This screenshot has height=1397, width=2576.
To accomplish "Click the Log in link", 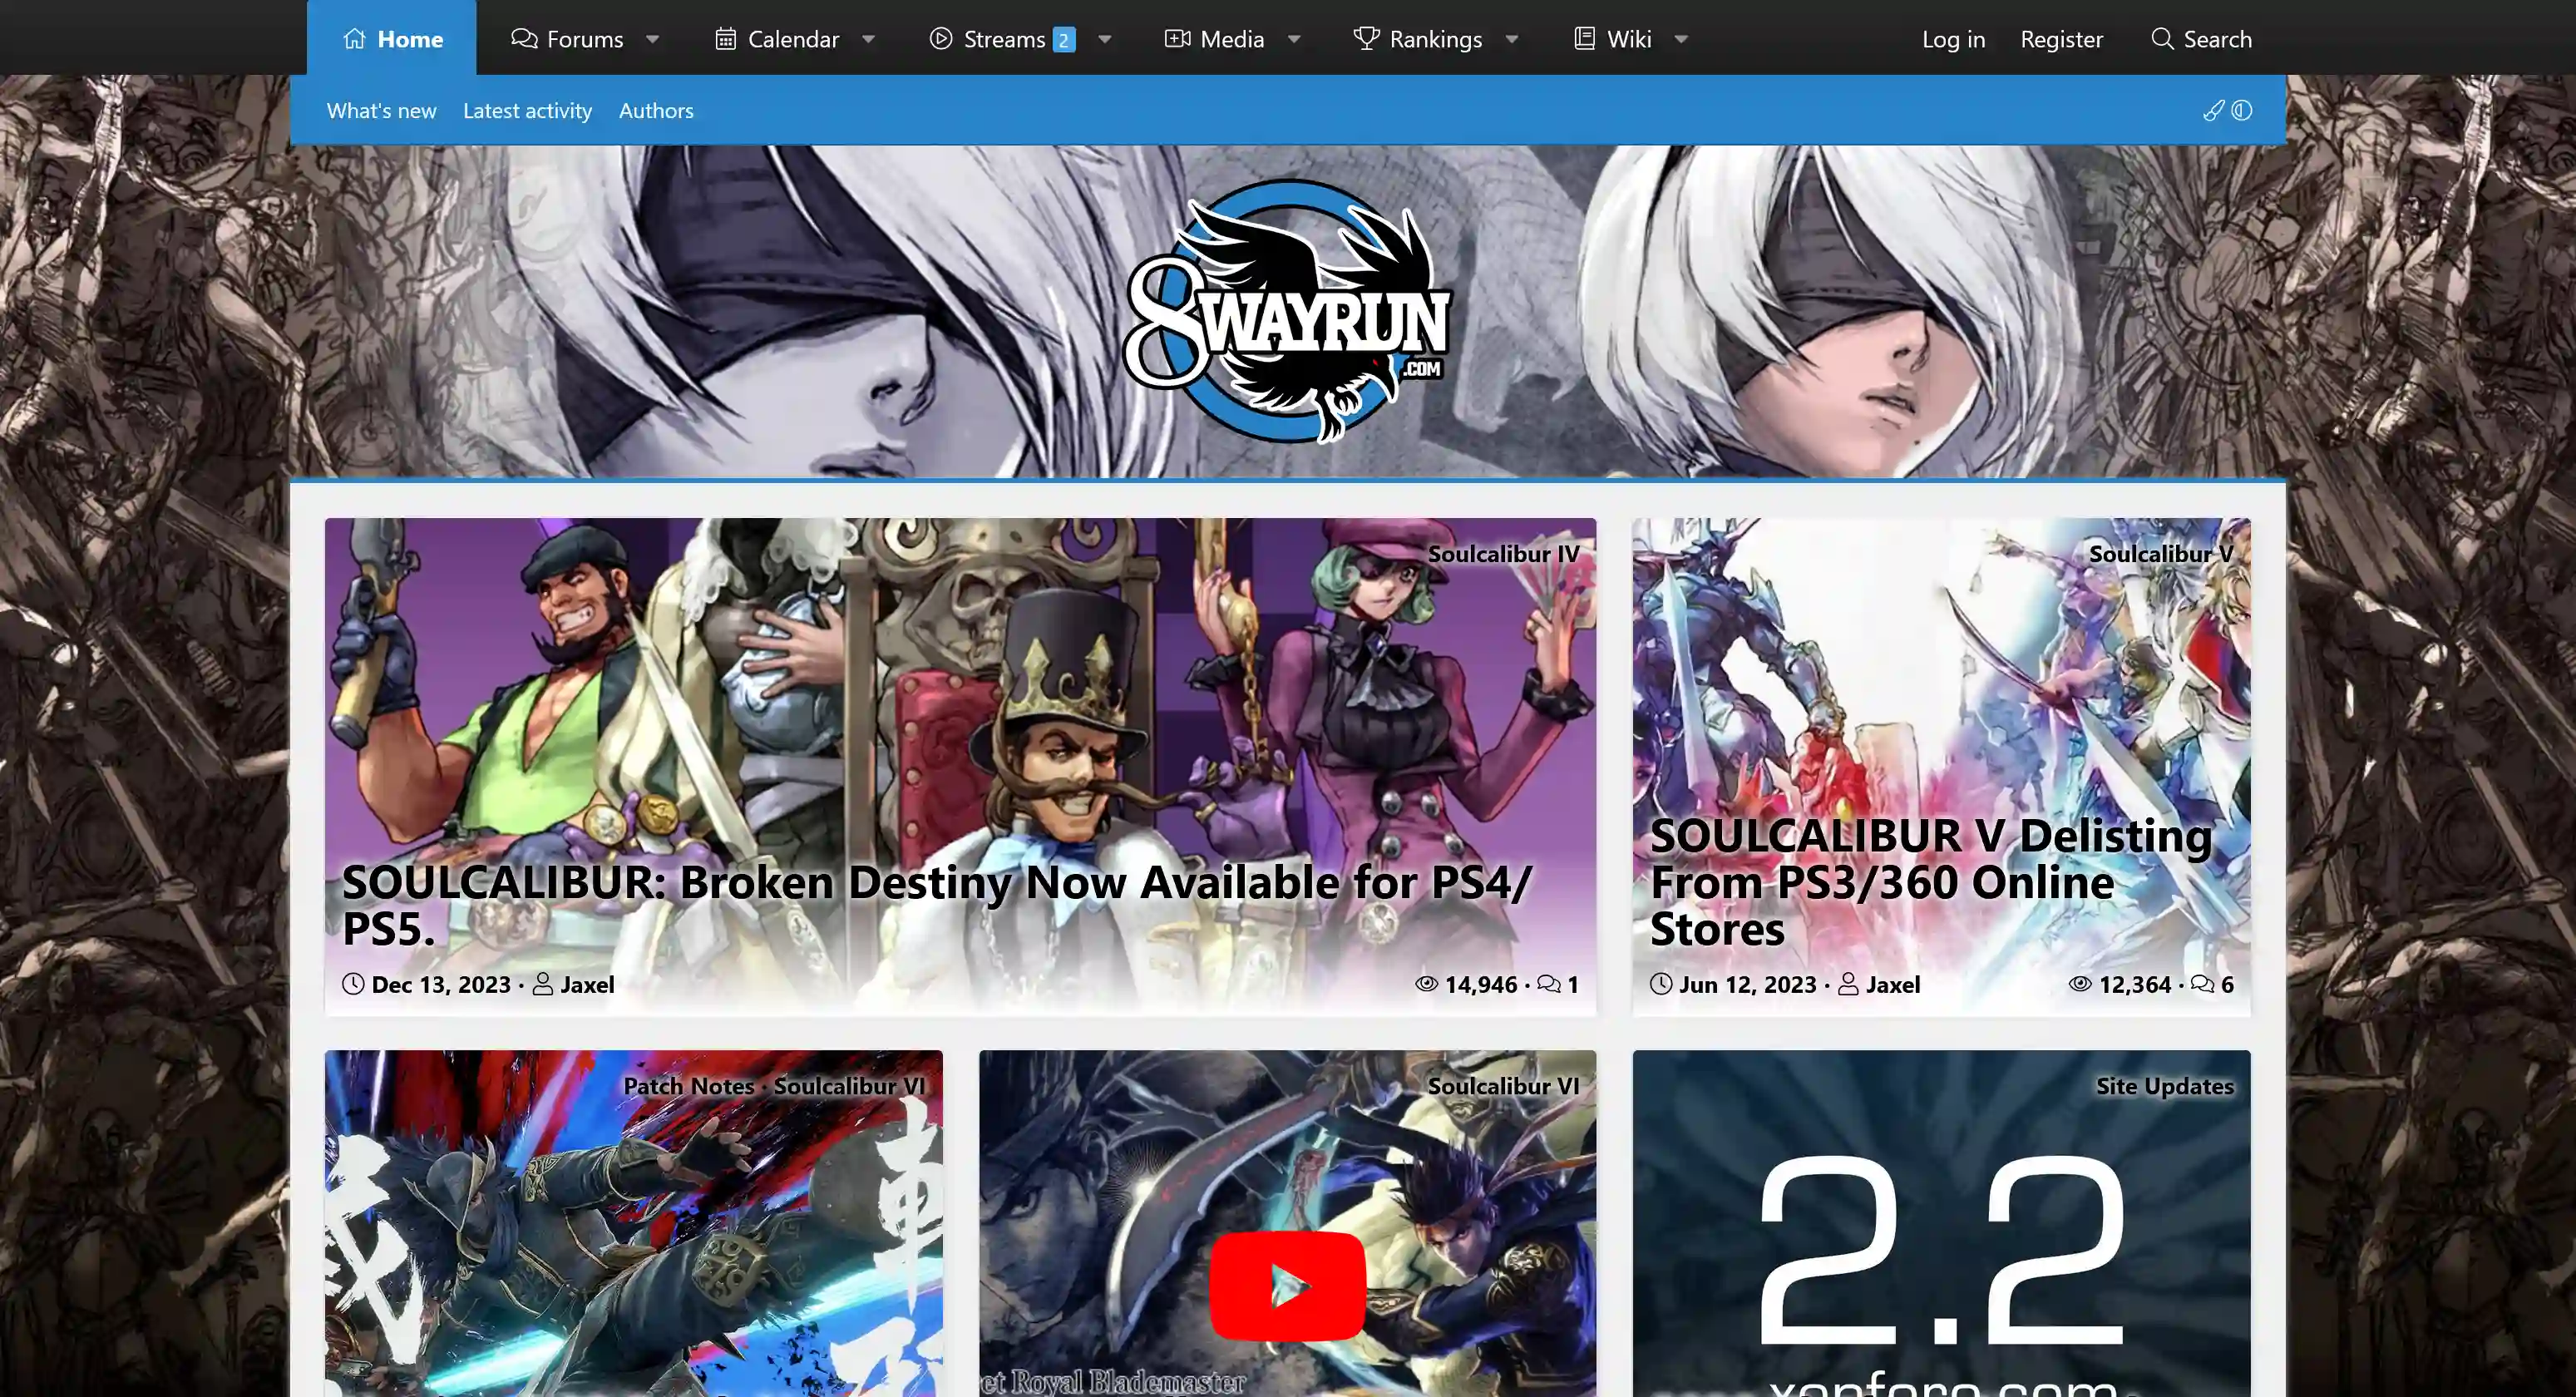I will click(1953, 38).
